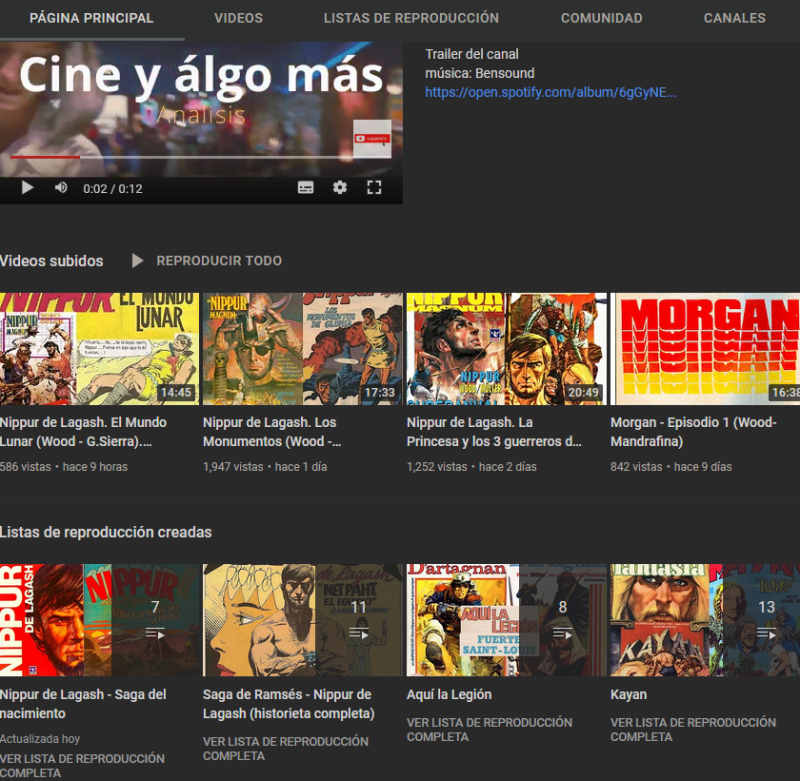Click the '1,947 vistas' text
The width and height of the screenshot is (800, 781).
[233, 466]
